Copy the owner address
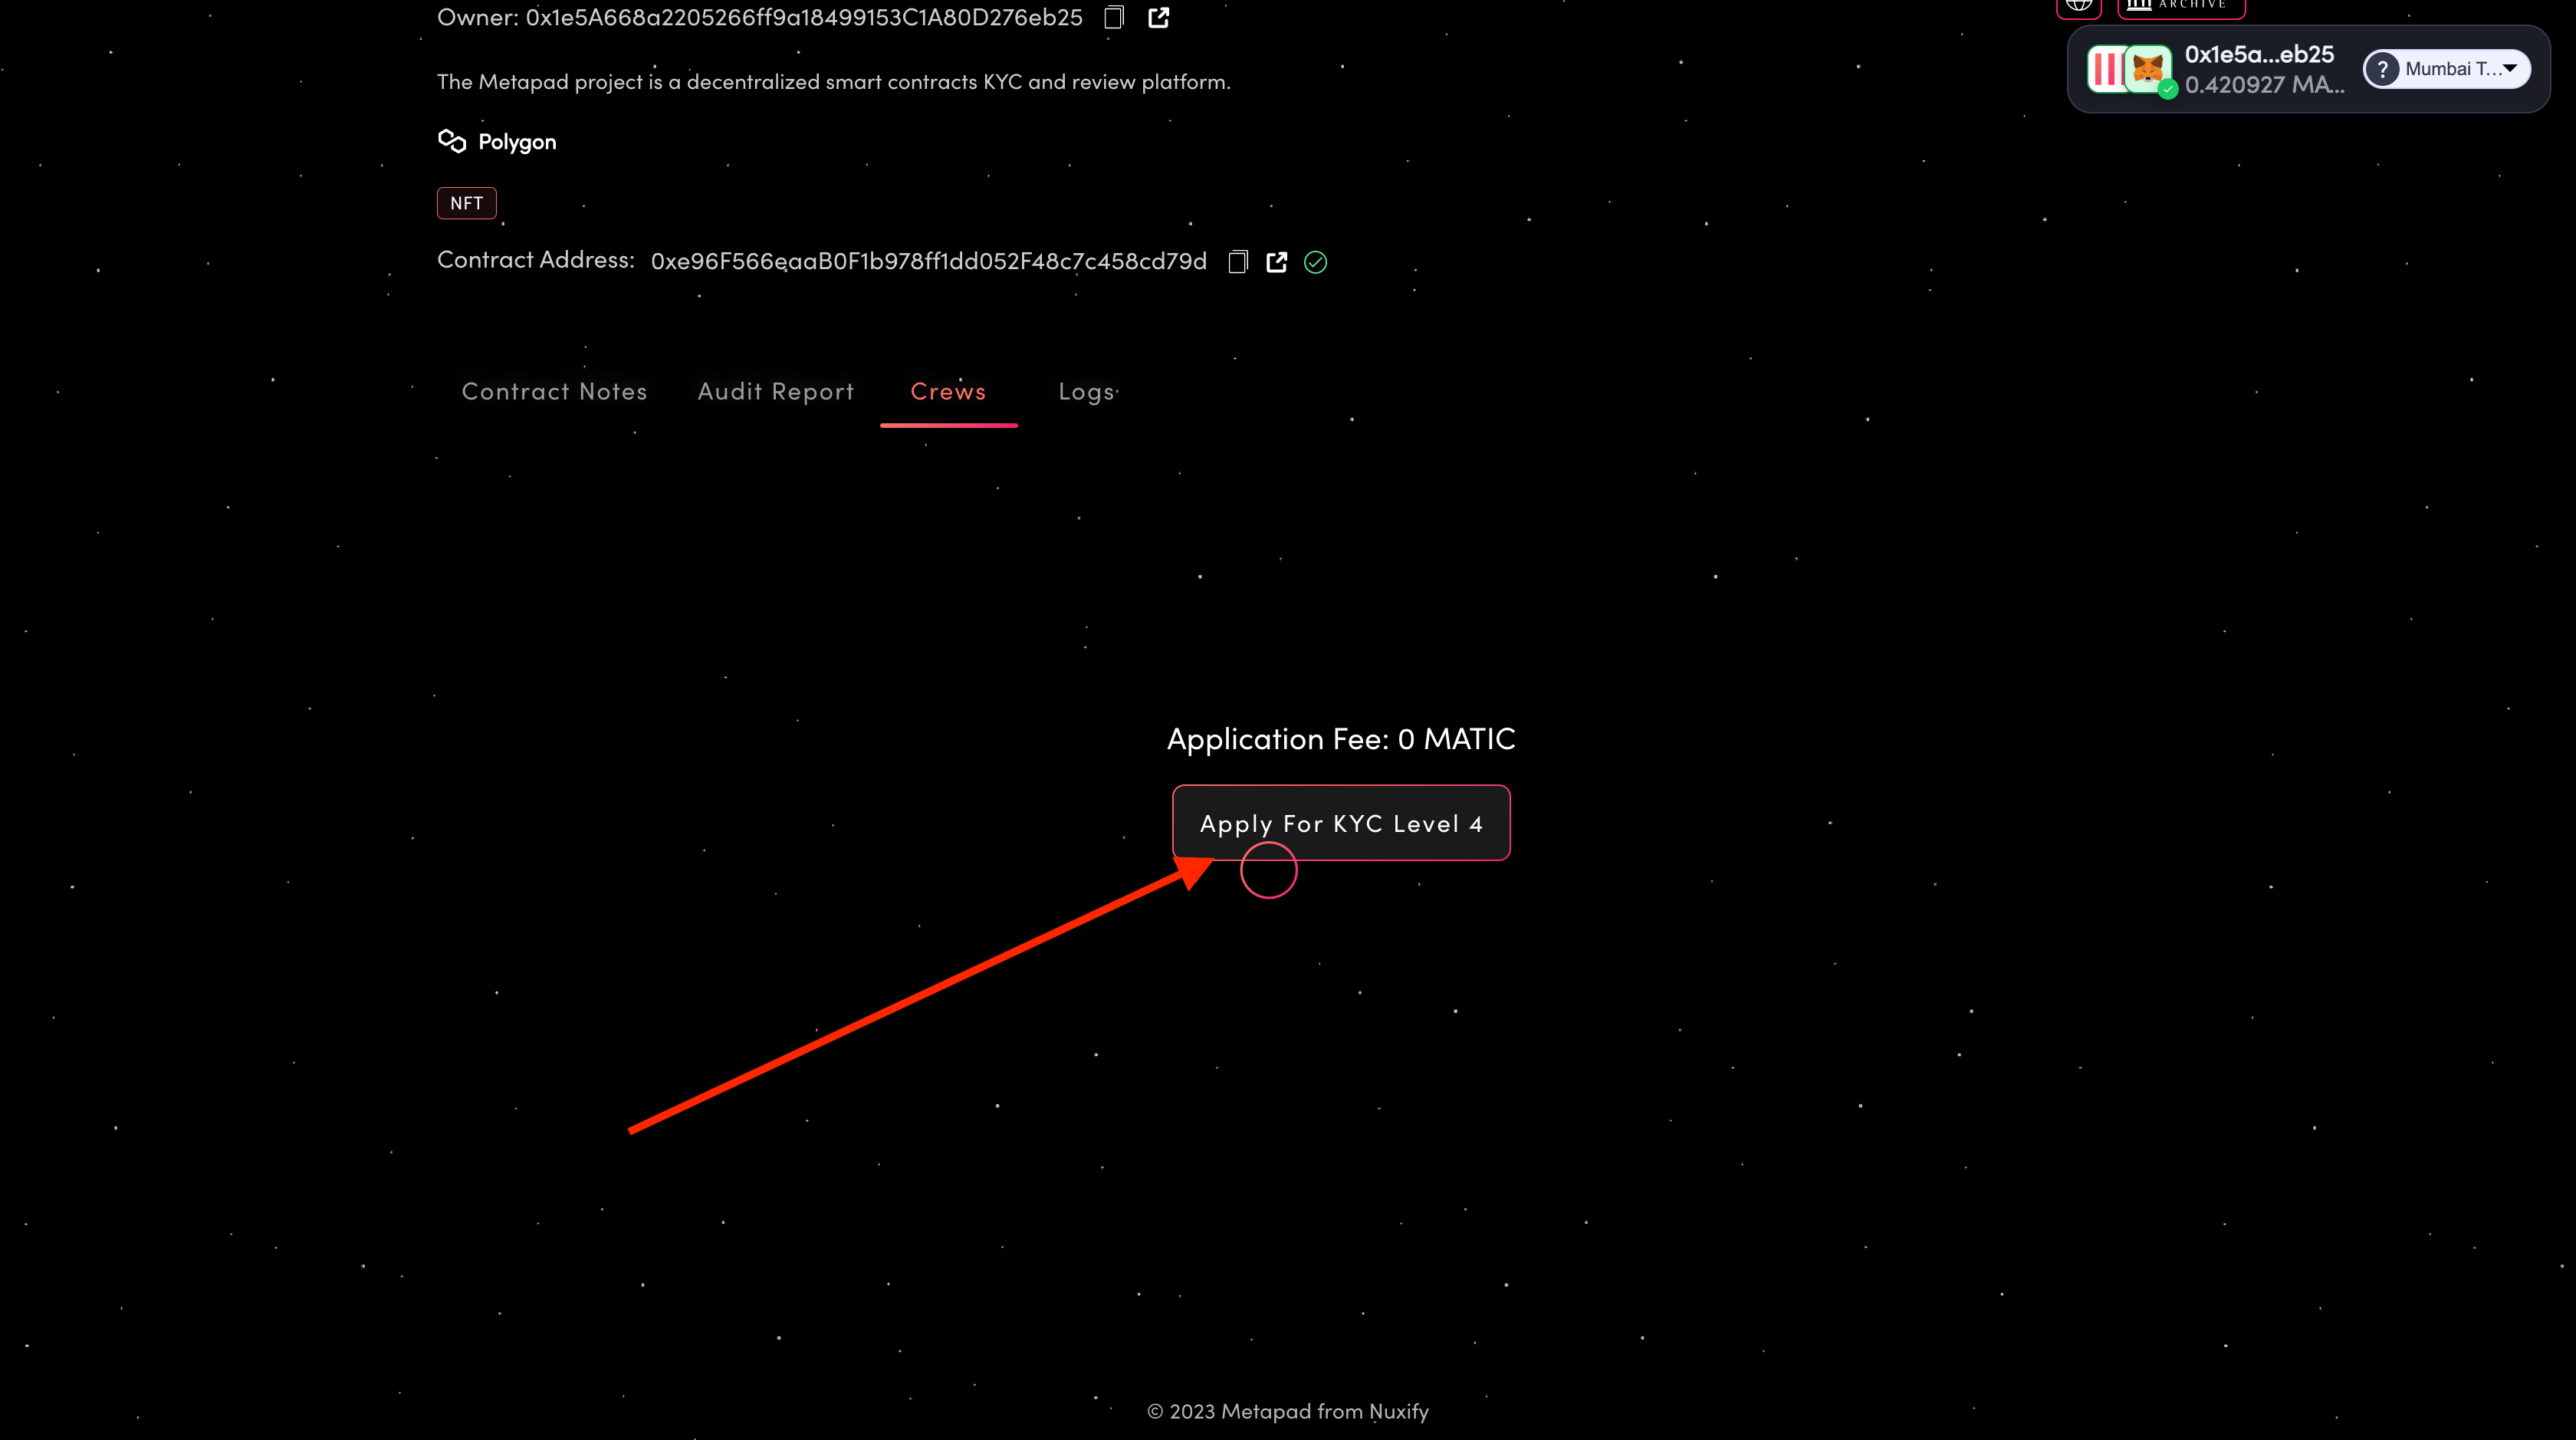 point(1114,17)
